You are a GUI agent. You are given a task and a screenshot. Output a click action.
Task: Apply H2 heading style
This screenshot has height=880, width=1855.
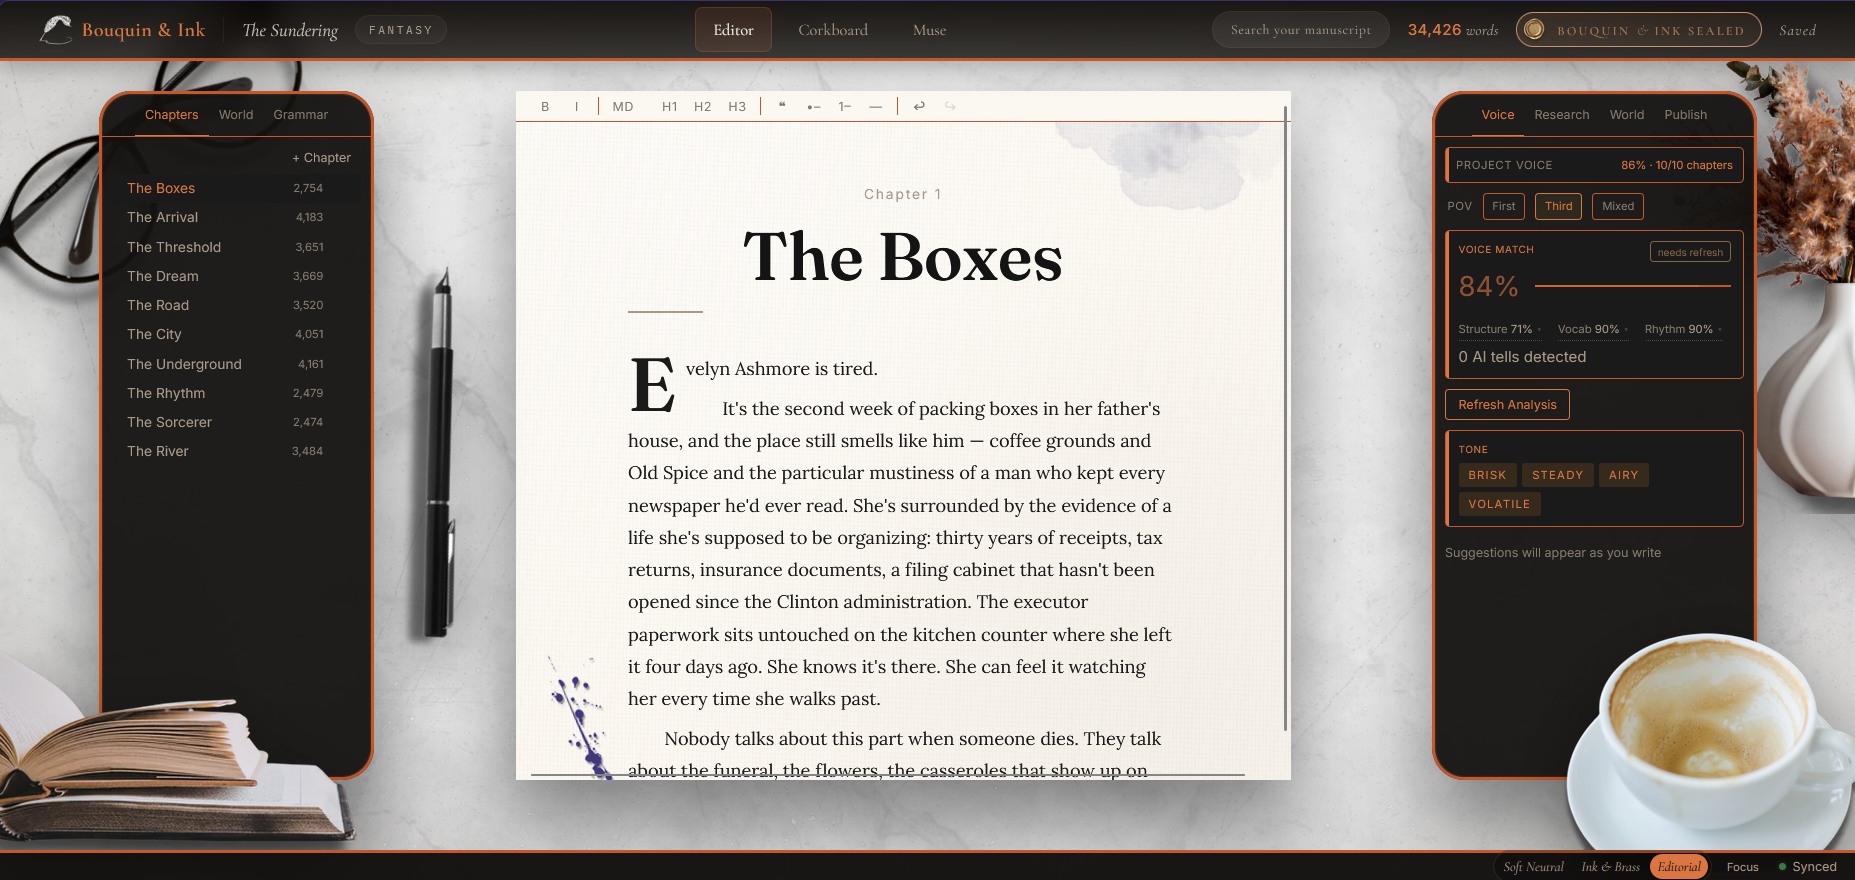click(x=703, y=106)
